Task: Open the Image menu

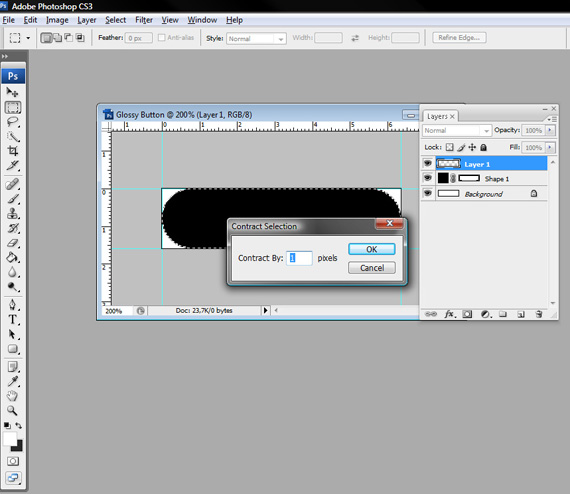Action: tap(57, 20)
